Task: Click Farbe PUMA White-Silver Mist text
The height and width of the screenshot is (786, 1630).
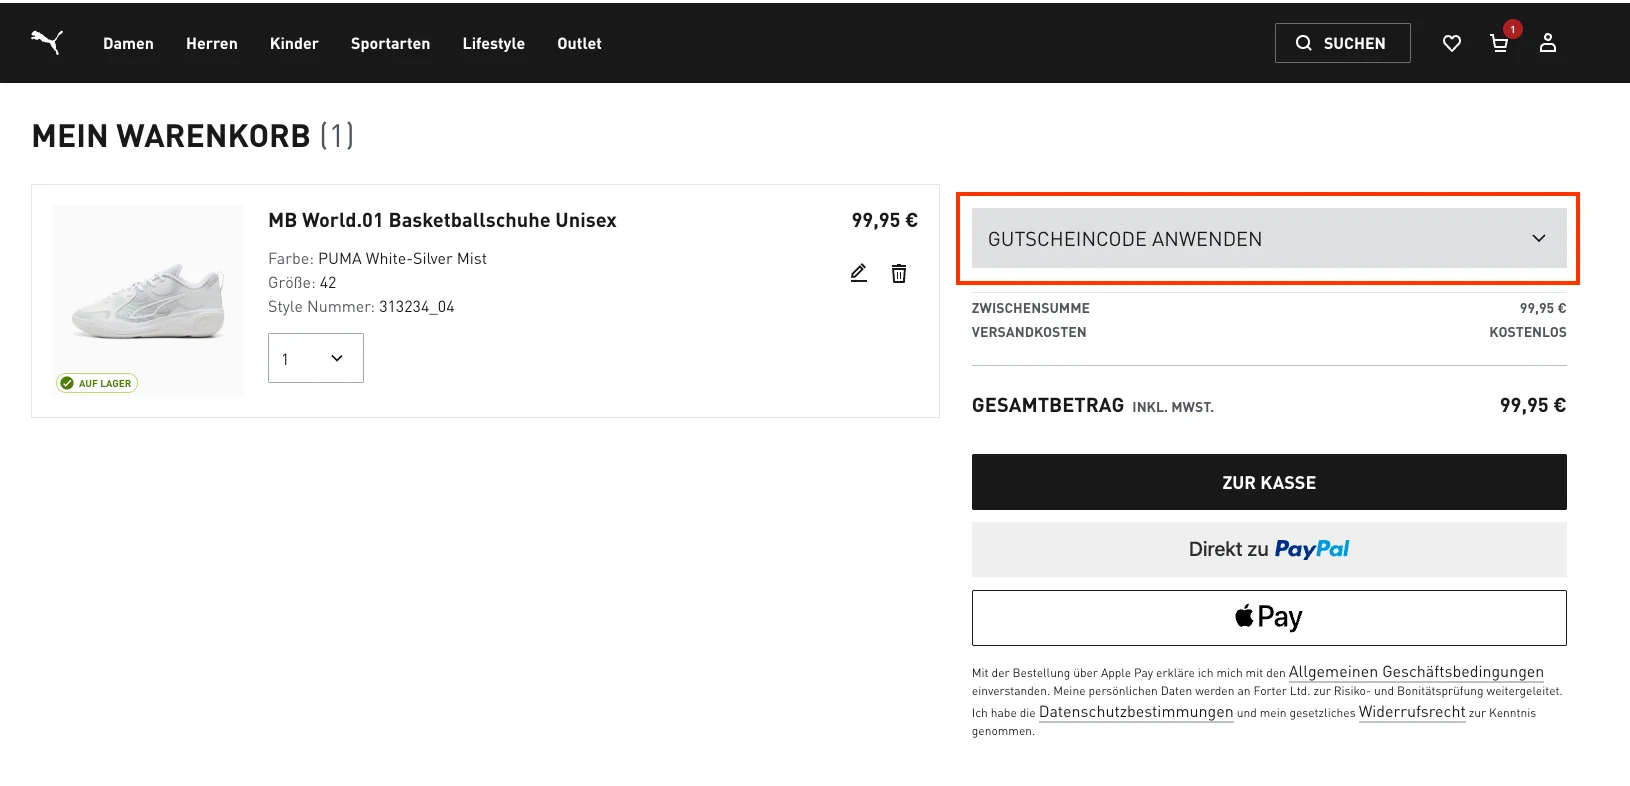Action: point(377,259)
